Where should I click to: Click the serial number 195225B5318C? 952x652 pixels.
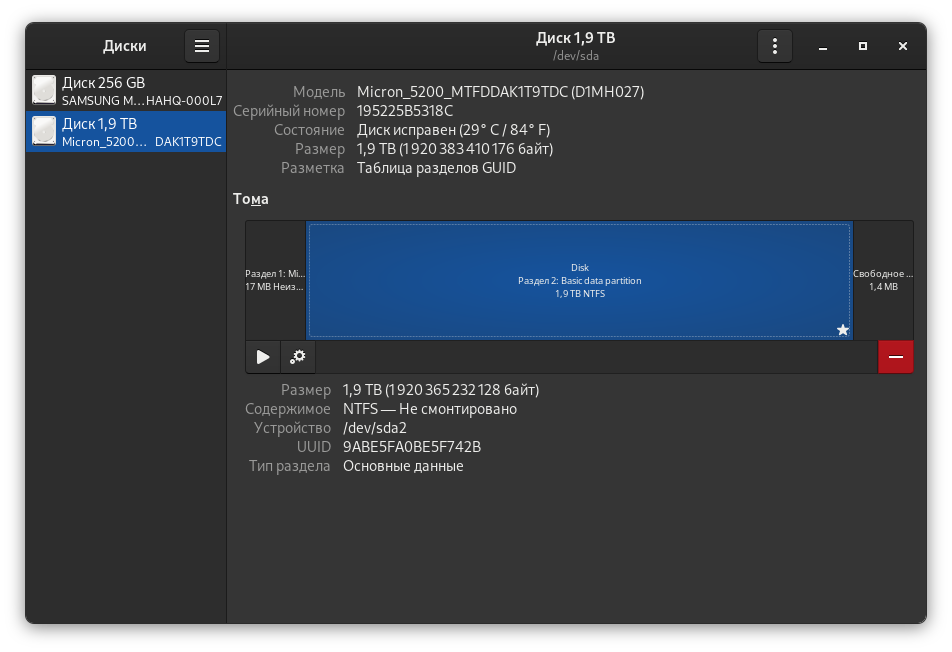click(x=405, y=111)
